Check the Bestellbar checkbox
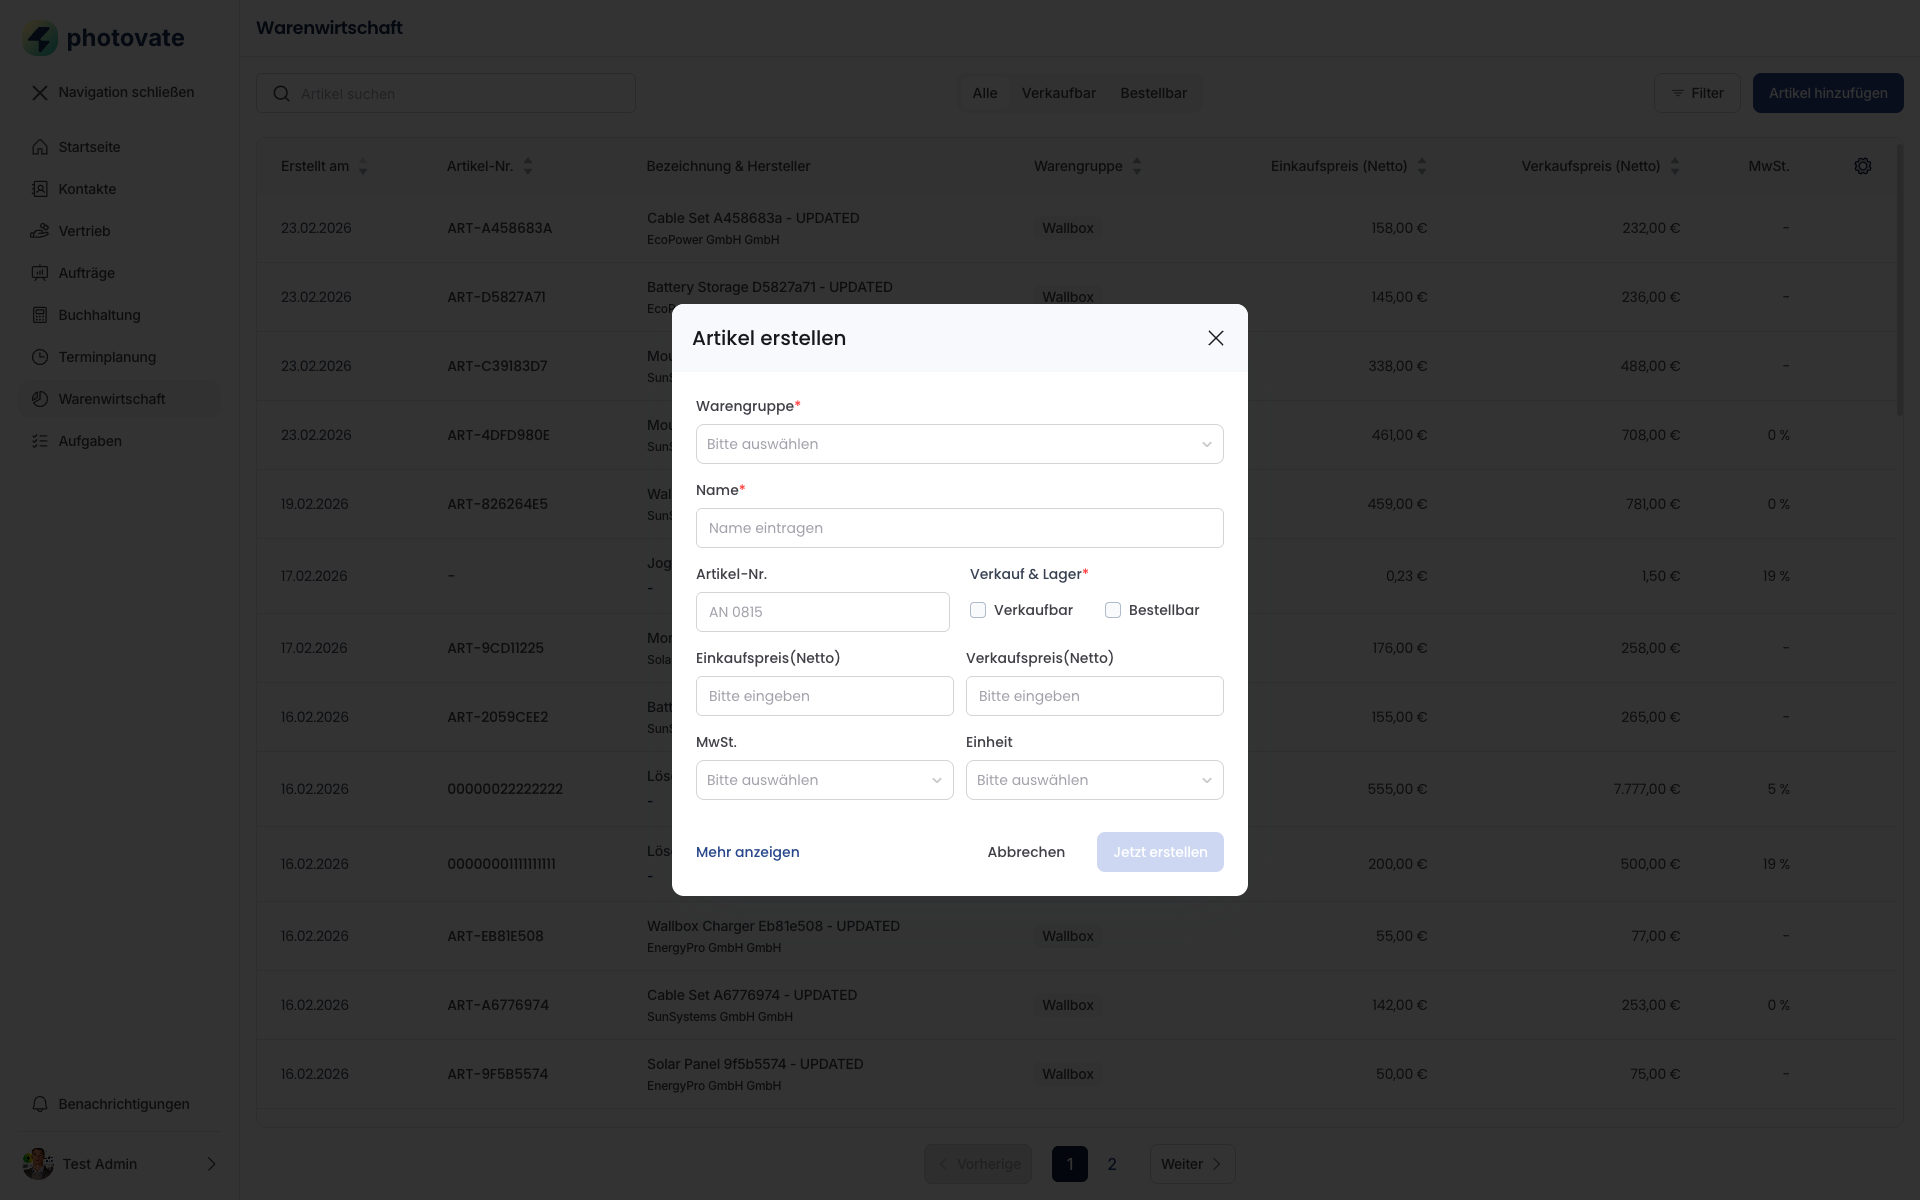The height and width of the screenshot is (1200, 1920). [x=1113, y=610]
